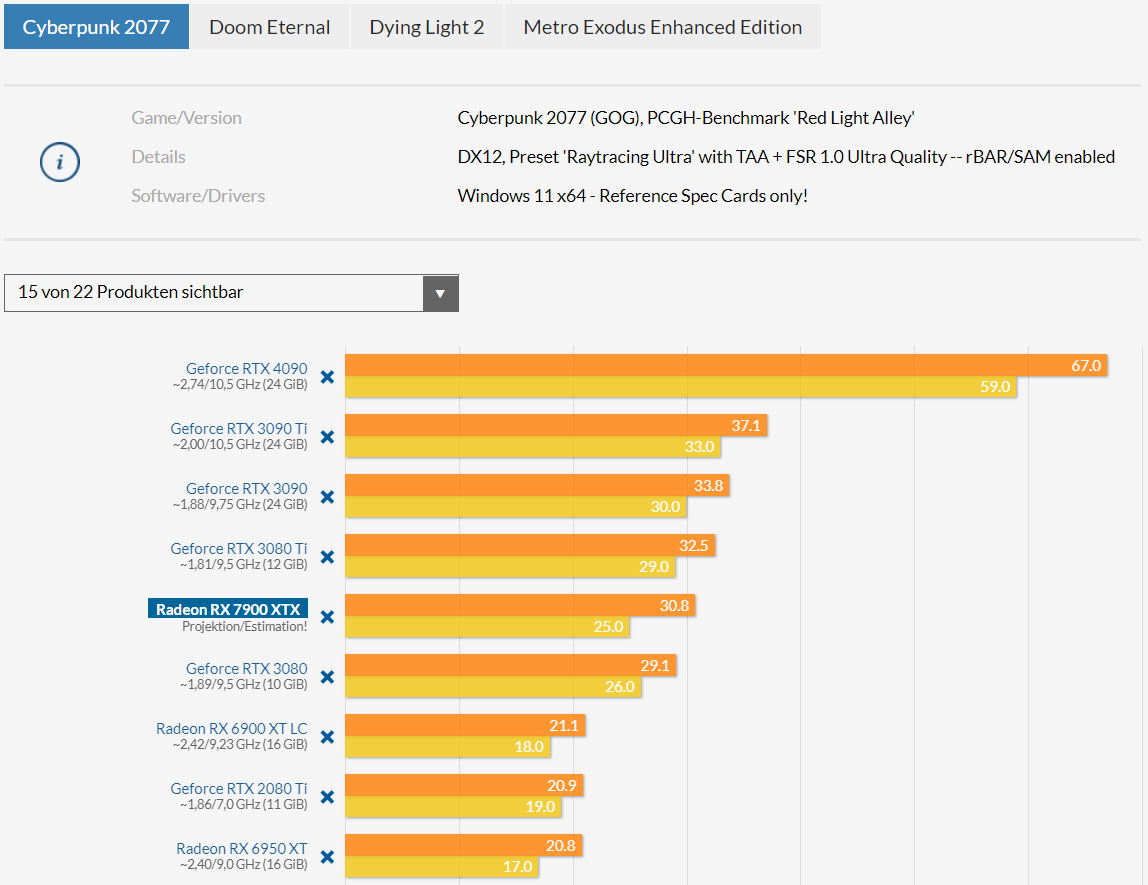Click the orange 67.0 bar for RTX 4090
Viewport: 1148px width, 885px height.
(x=726, y=365)
